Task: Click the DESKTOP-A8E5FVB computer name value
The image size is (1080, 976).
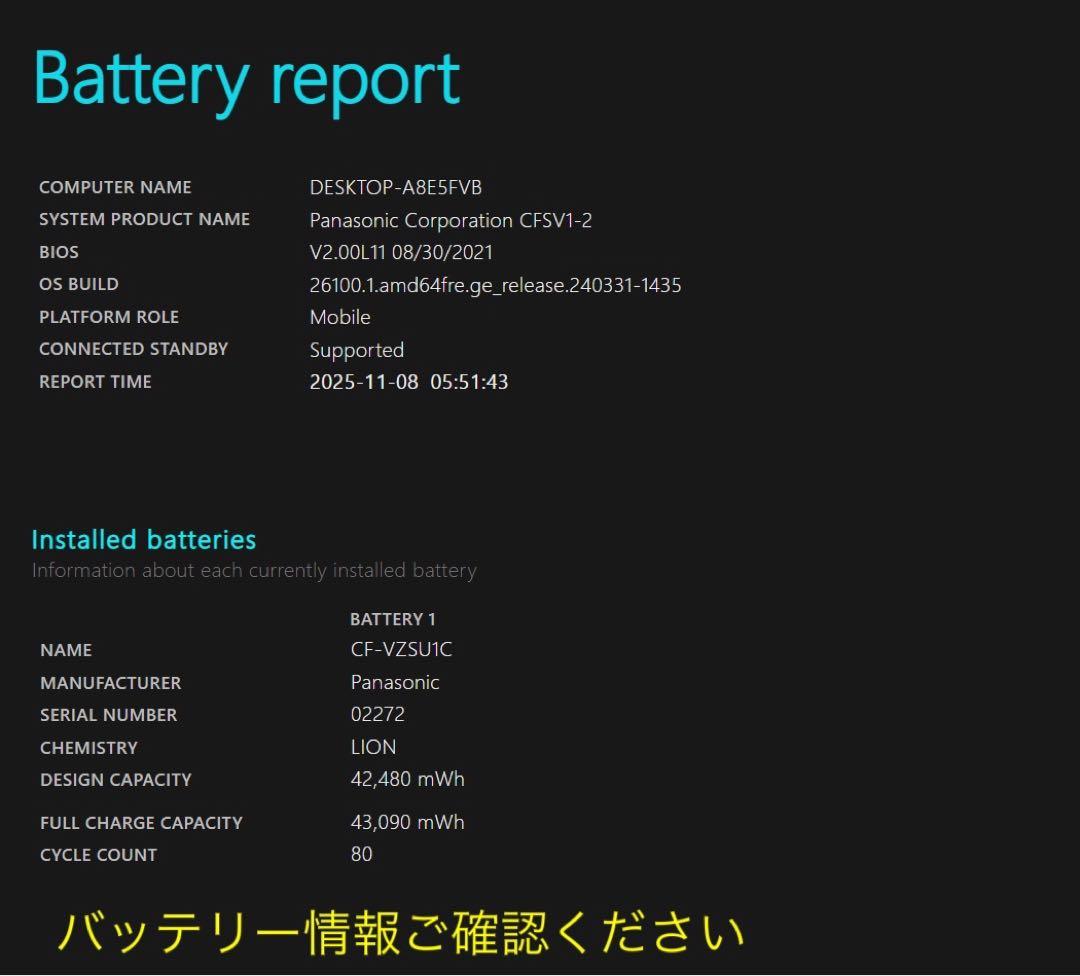Action: [x=396, y=187]
